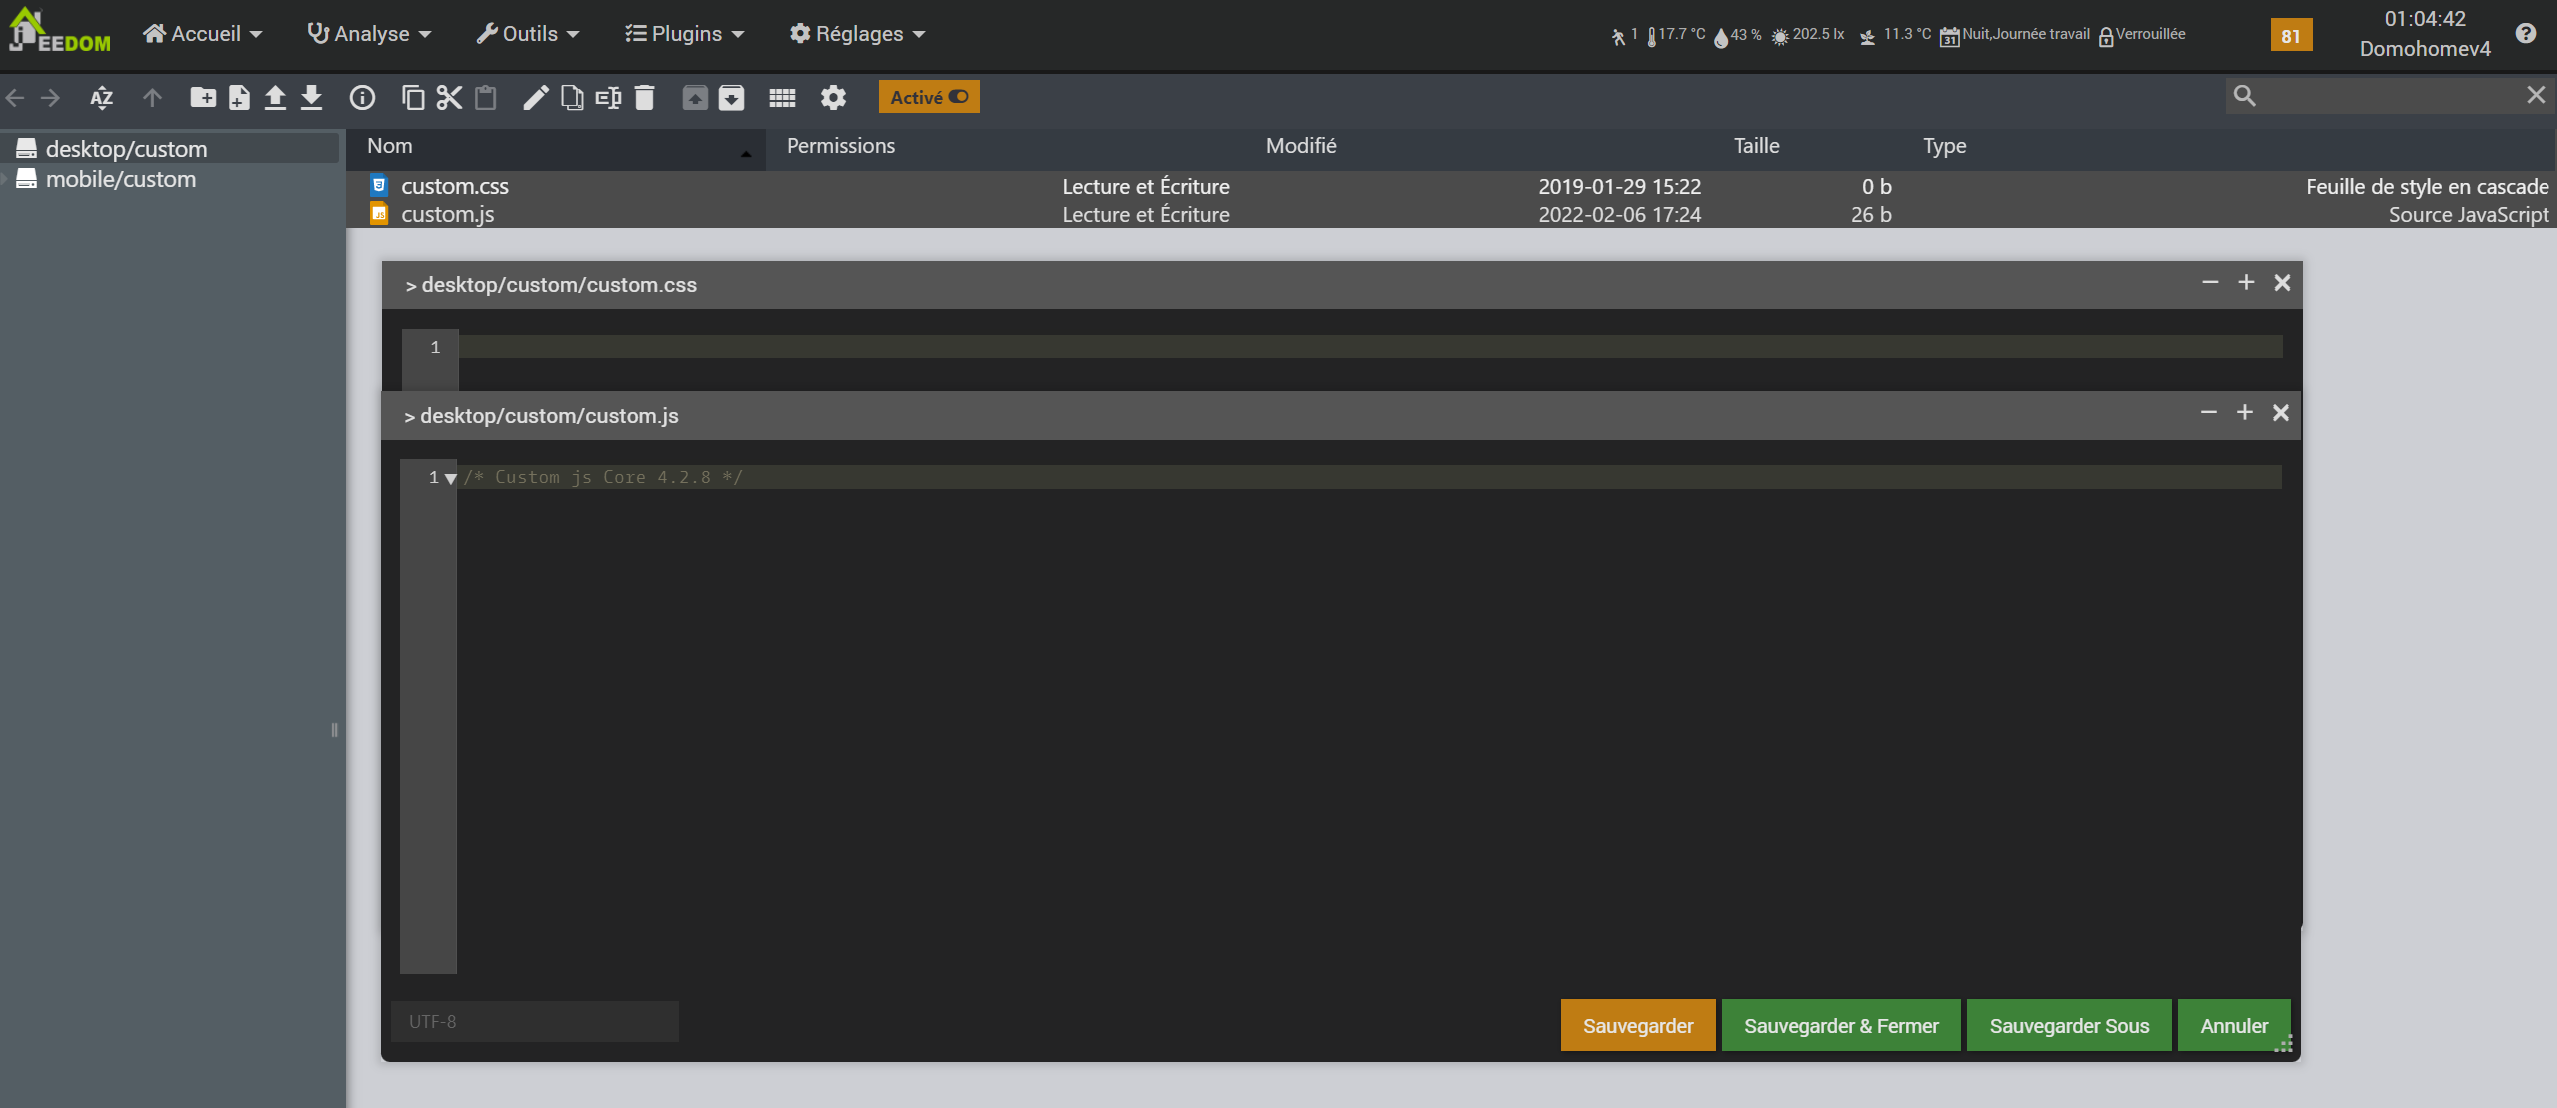Switch the file list view with the grid icon

pyautogui.click(x=782, y=97)
